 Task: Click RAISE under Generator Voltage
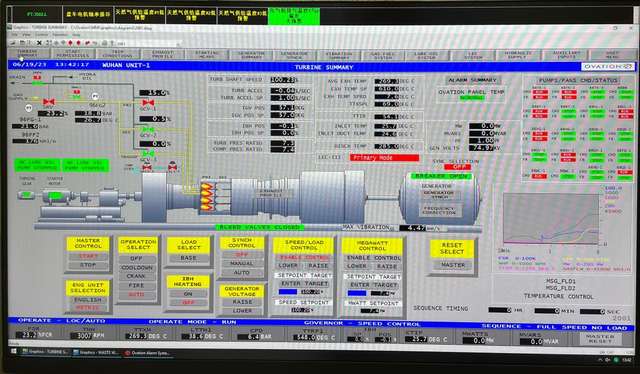(x=242, y=302)
